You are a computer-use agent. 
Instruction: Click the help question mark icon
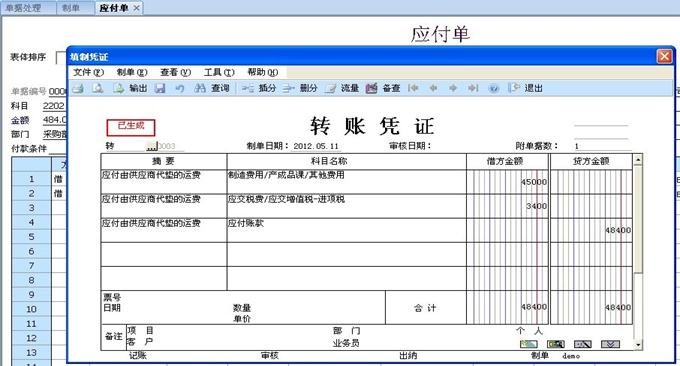coord(494,88)
